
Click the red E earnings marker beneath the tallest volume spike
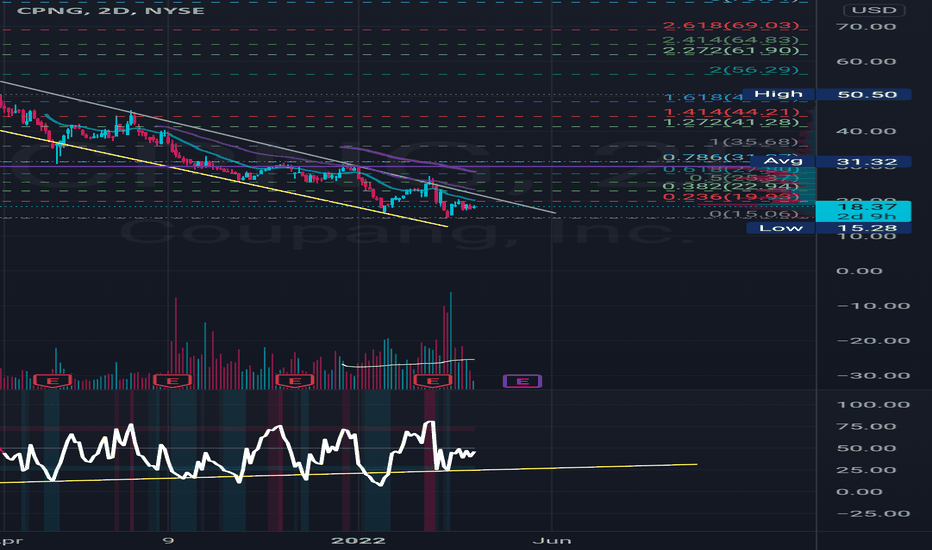coord(433,381)
